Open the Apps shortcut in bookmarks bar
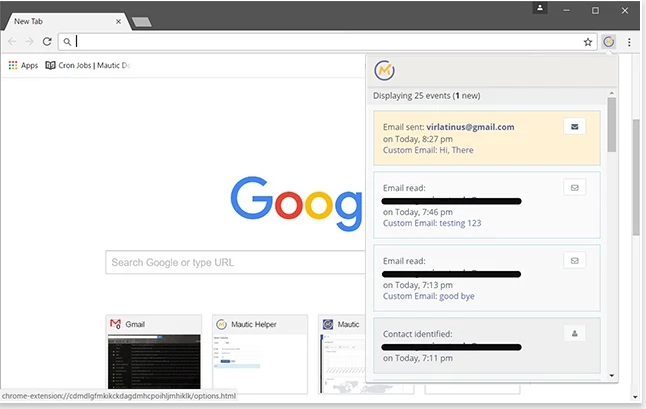Image resolution: width=646 pixels, height=409 pixels. [x=22, y=65]
